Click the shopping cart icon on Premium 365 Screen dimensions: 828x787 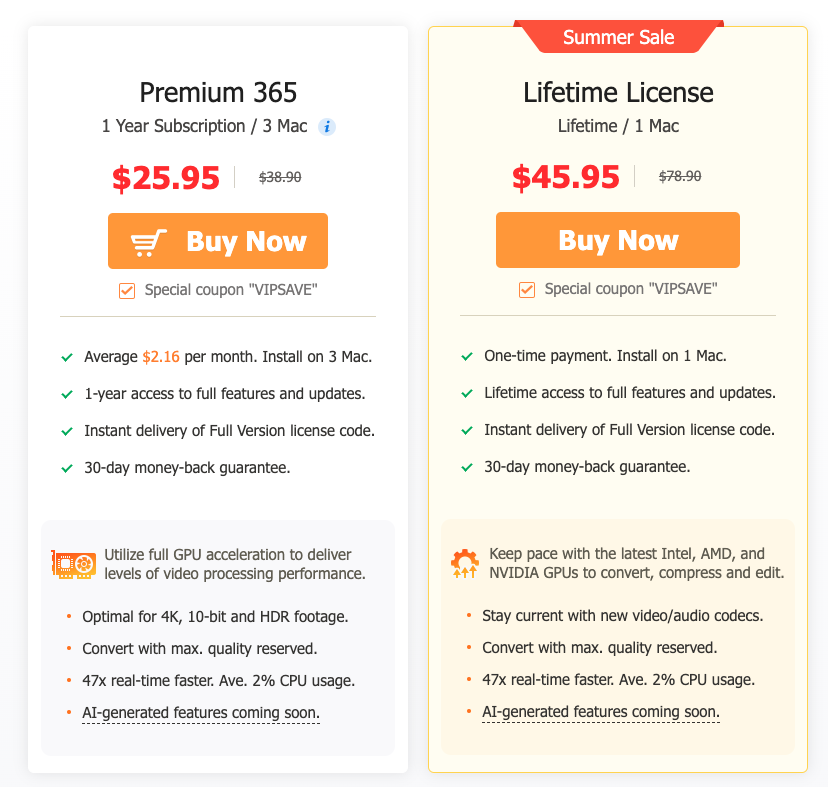click(x=149, y=242)
